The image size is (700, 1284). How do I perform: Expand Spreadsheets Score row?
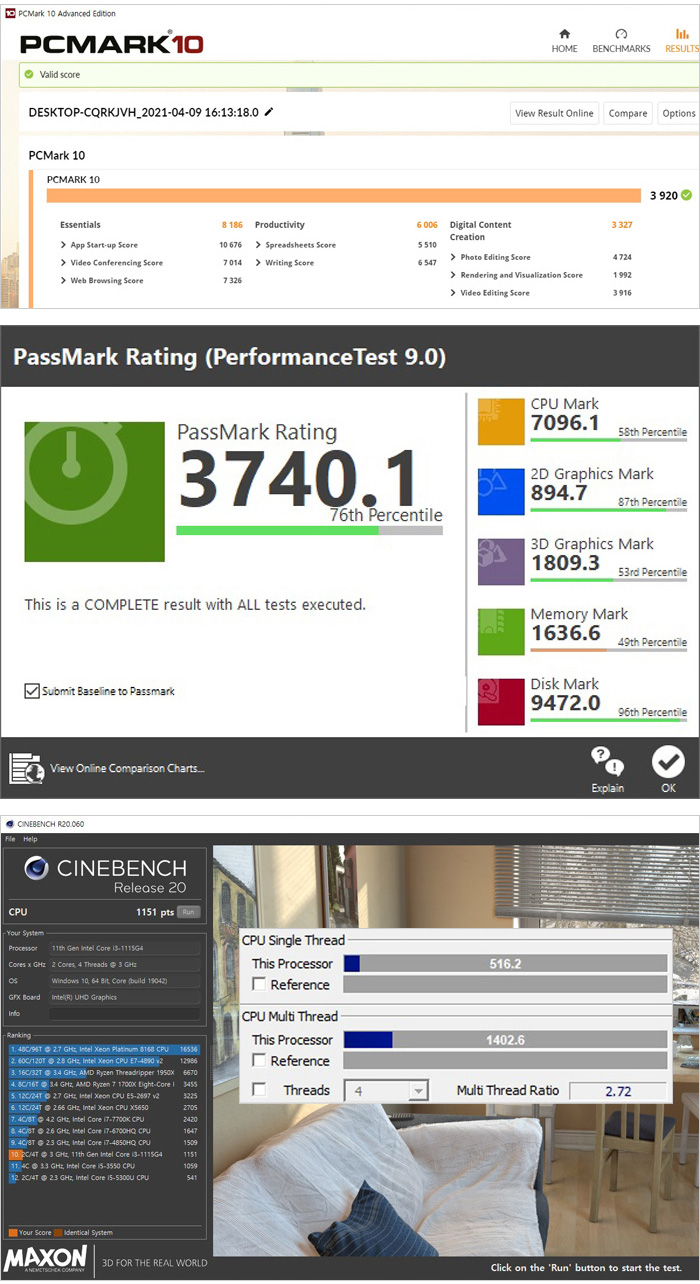(x=259, y=245)
